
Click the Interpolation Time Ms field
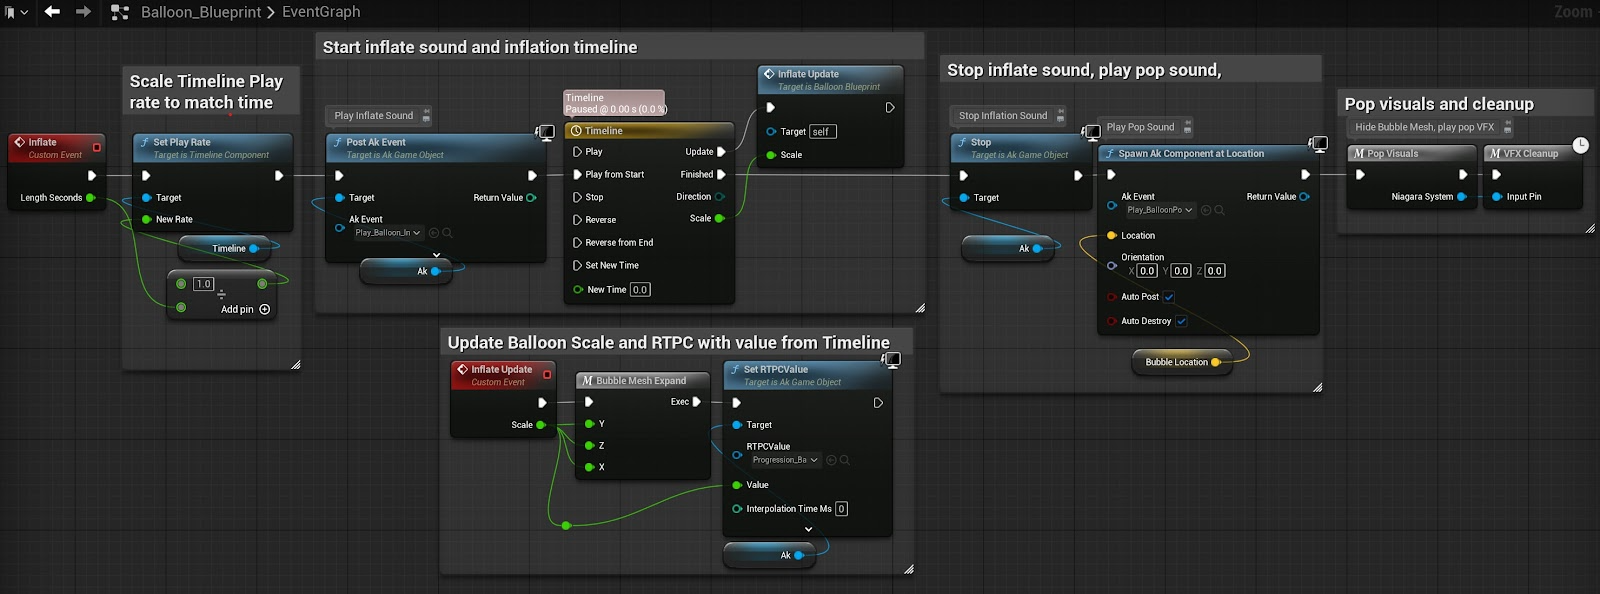(841, 509)
